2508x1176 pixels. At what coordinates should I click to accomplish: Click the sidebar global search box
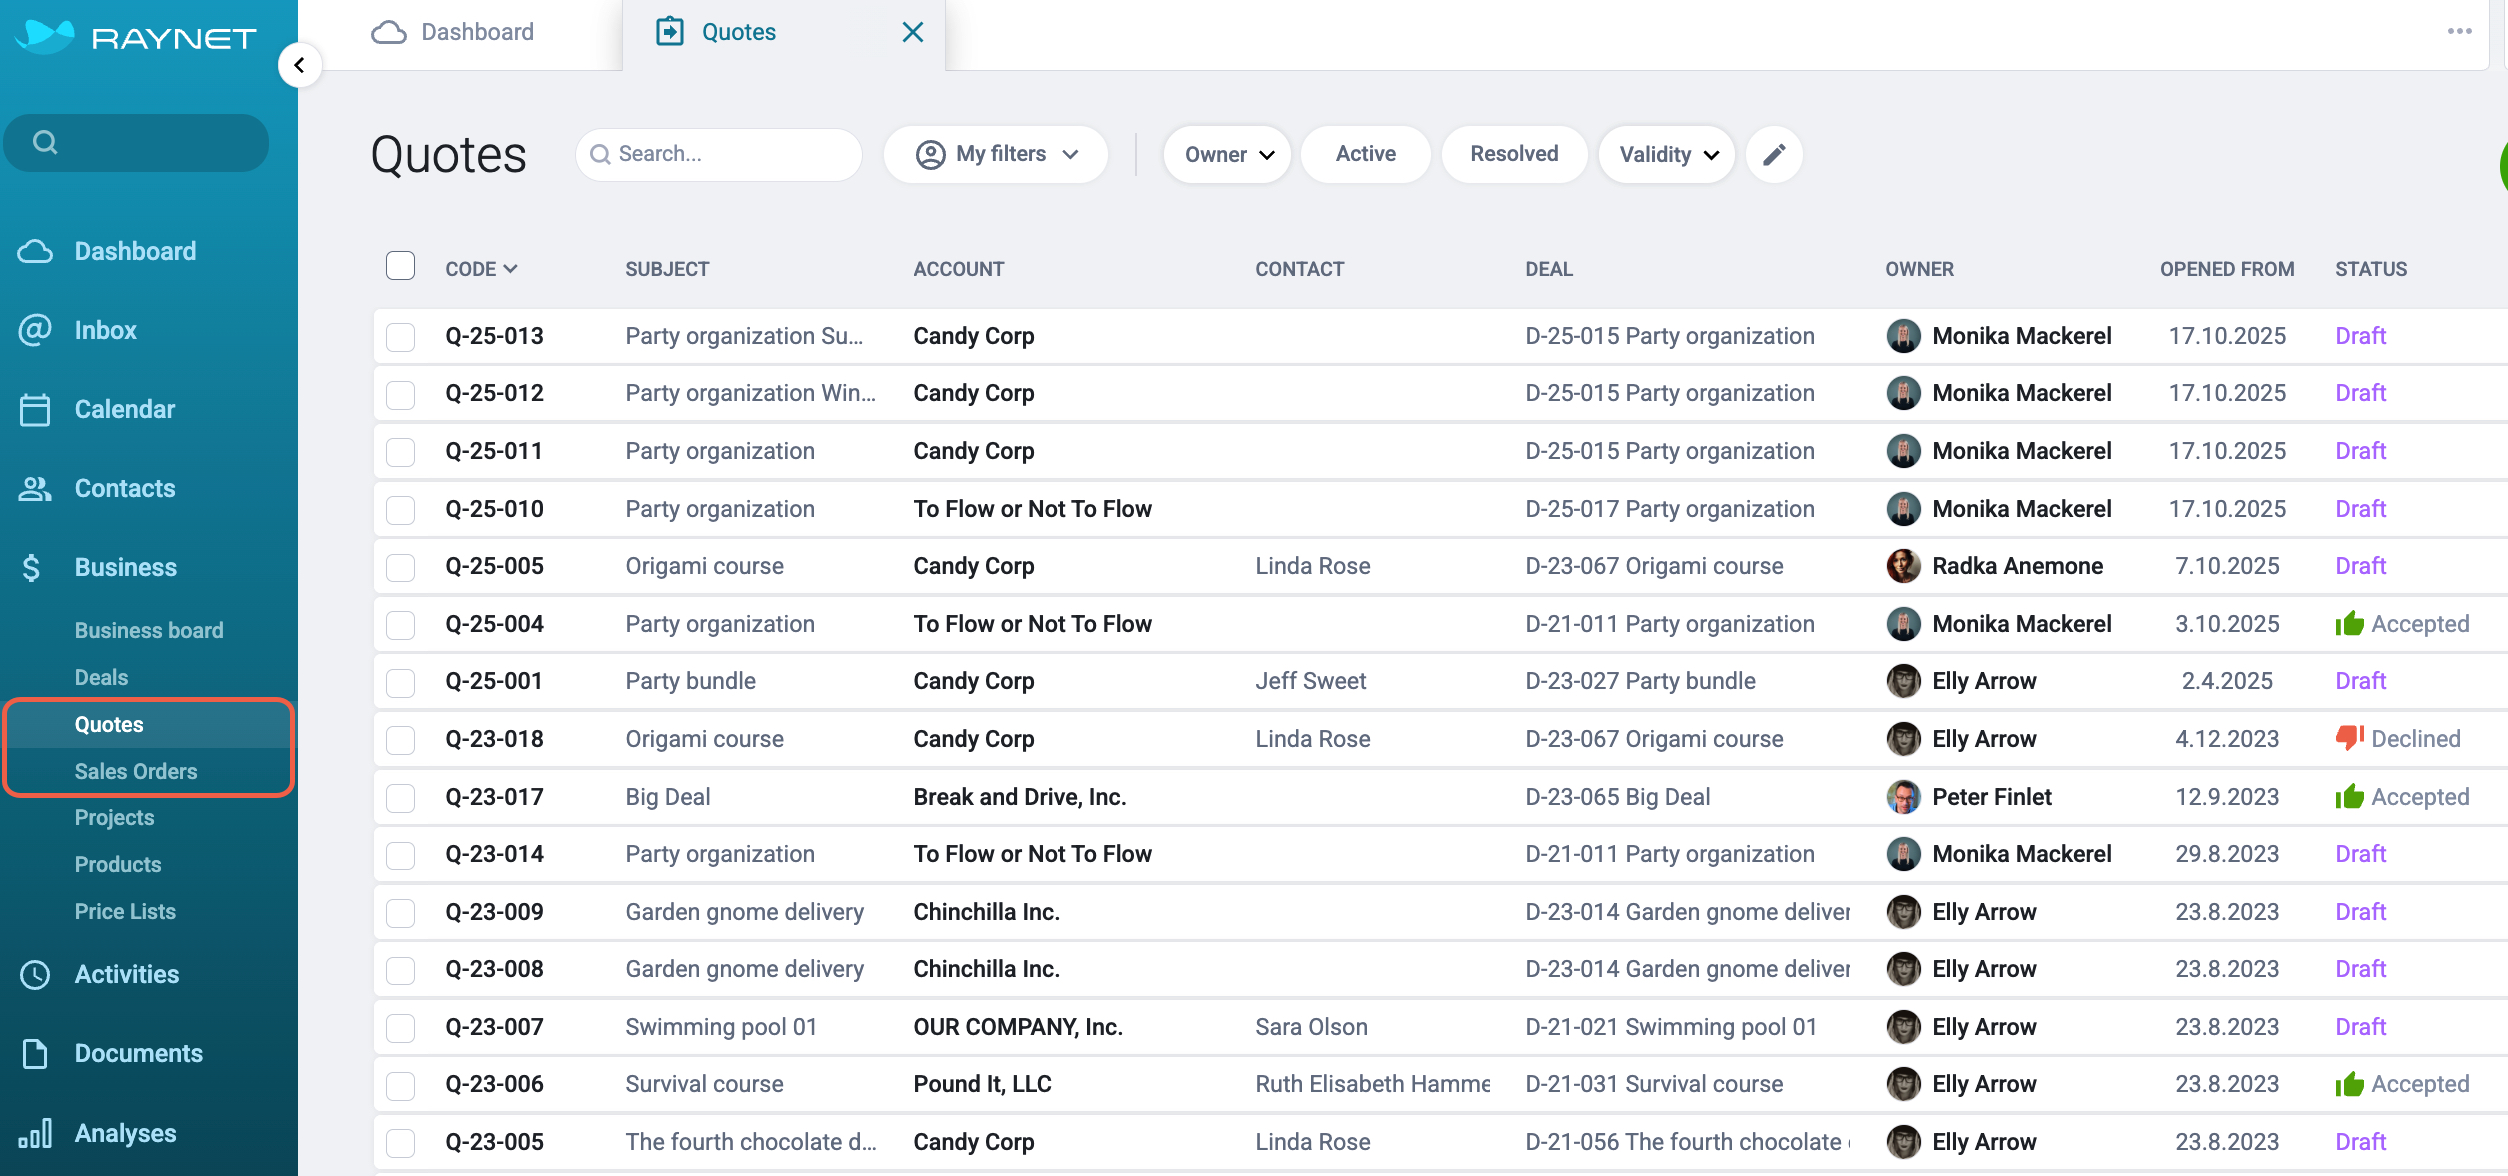tap(136, 142)
